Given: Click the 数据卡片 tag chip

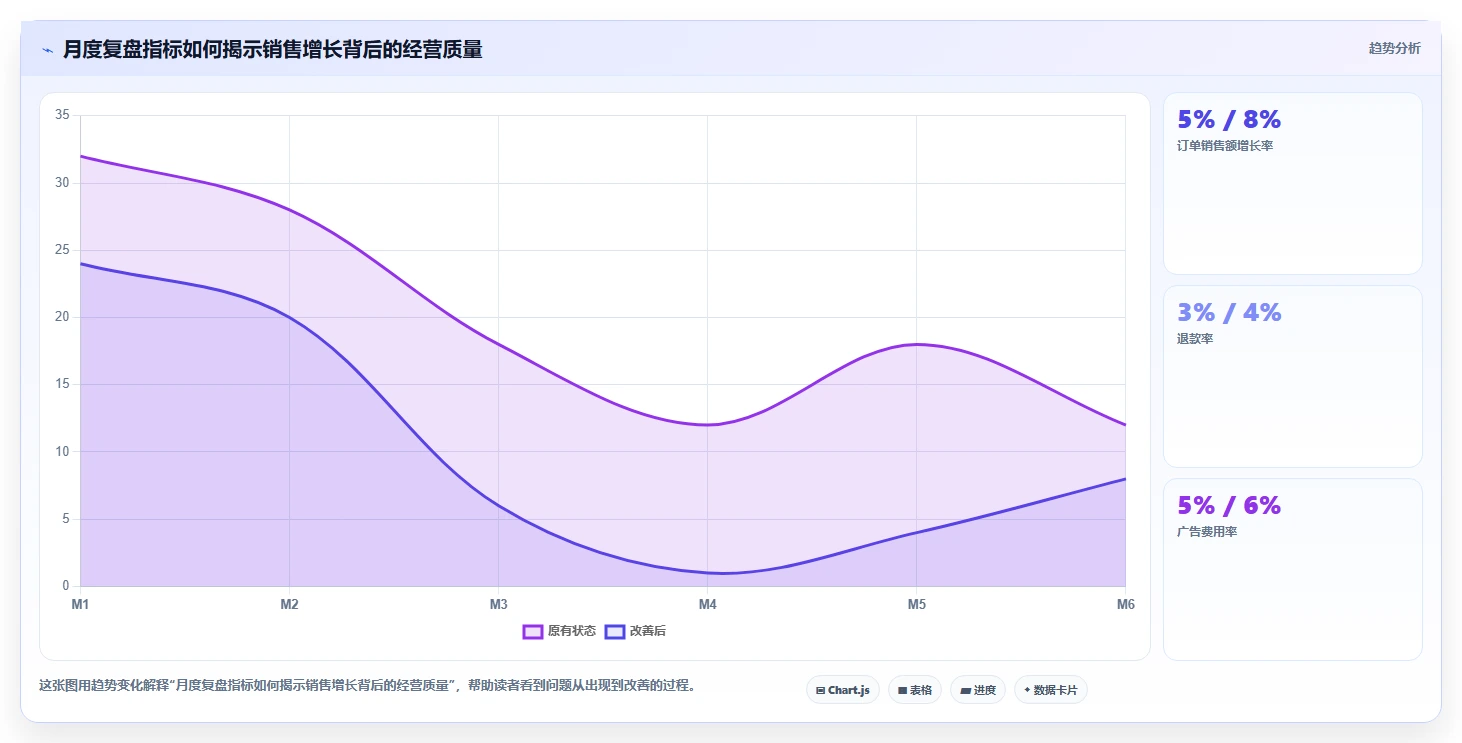Looking at the screenshot, I should pyautogui.click(x=1051, y=690).
